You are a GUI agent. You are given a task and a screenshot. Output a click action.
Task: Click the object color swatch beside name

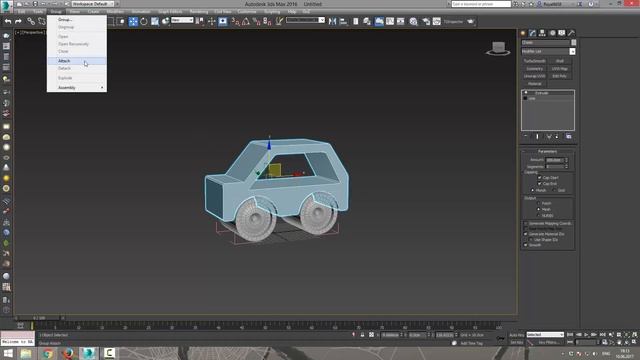(573, 42)
